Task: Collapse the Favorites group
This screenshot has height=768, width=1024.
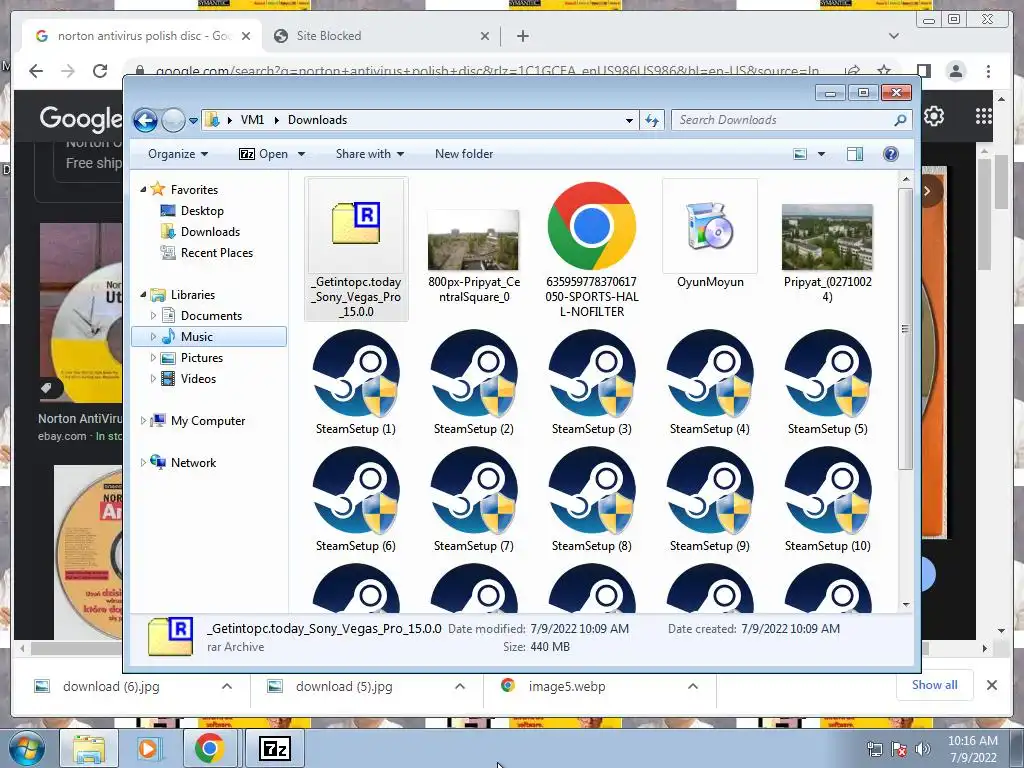Action: [x=143, y=189]
